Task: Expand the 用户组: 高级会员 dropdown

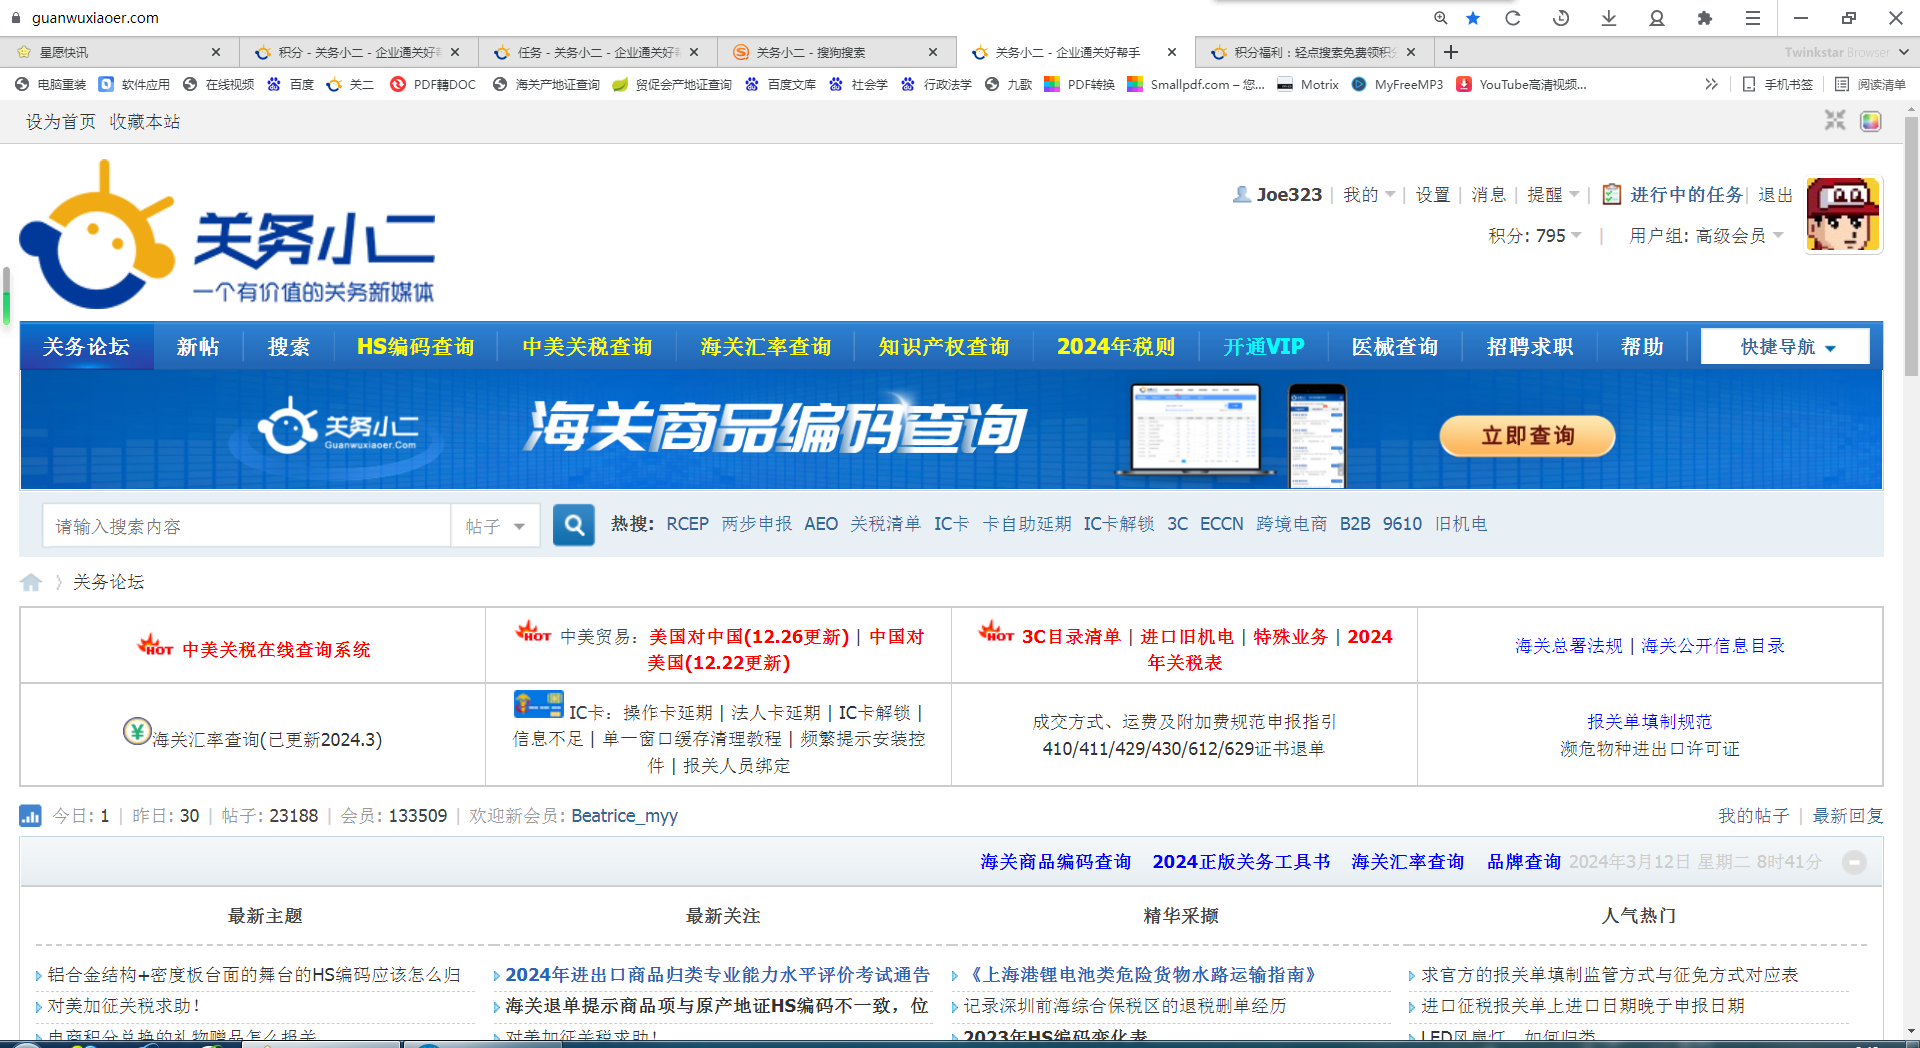Action: (1706, 236)
